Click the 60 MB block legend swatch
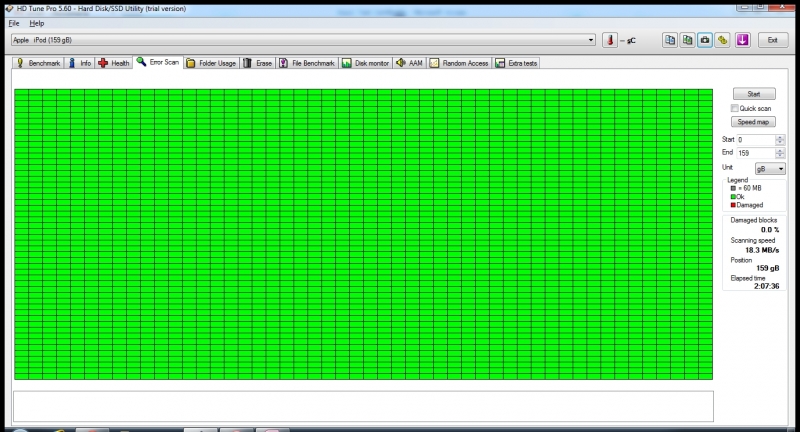 click(733, 188)
